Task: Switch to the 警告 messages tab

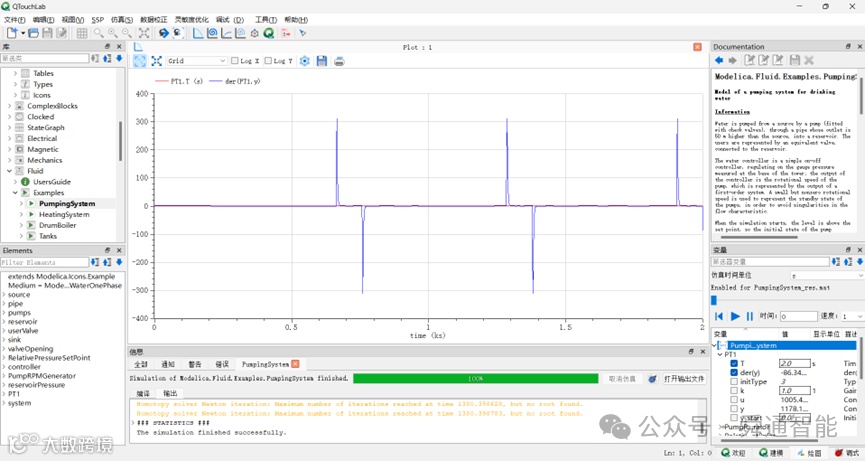Action: pos(195,364)
